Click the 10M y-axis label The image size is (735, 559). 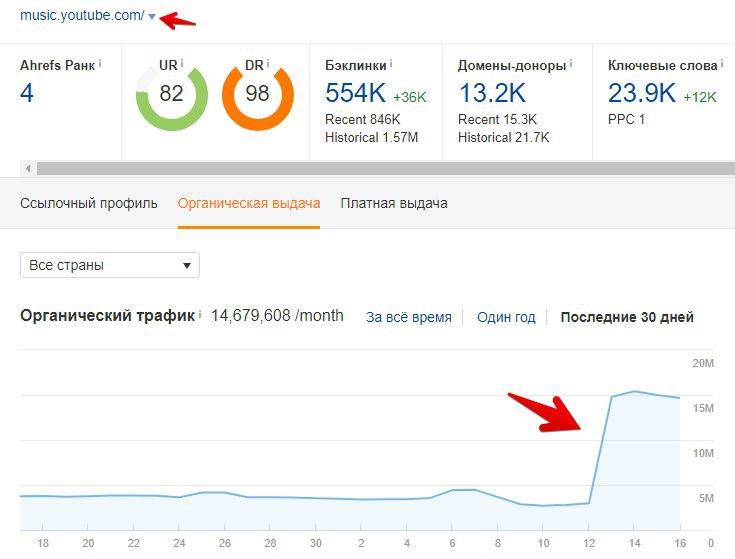(x=703, y=453)
